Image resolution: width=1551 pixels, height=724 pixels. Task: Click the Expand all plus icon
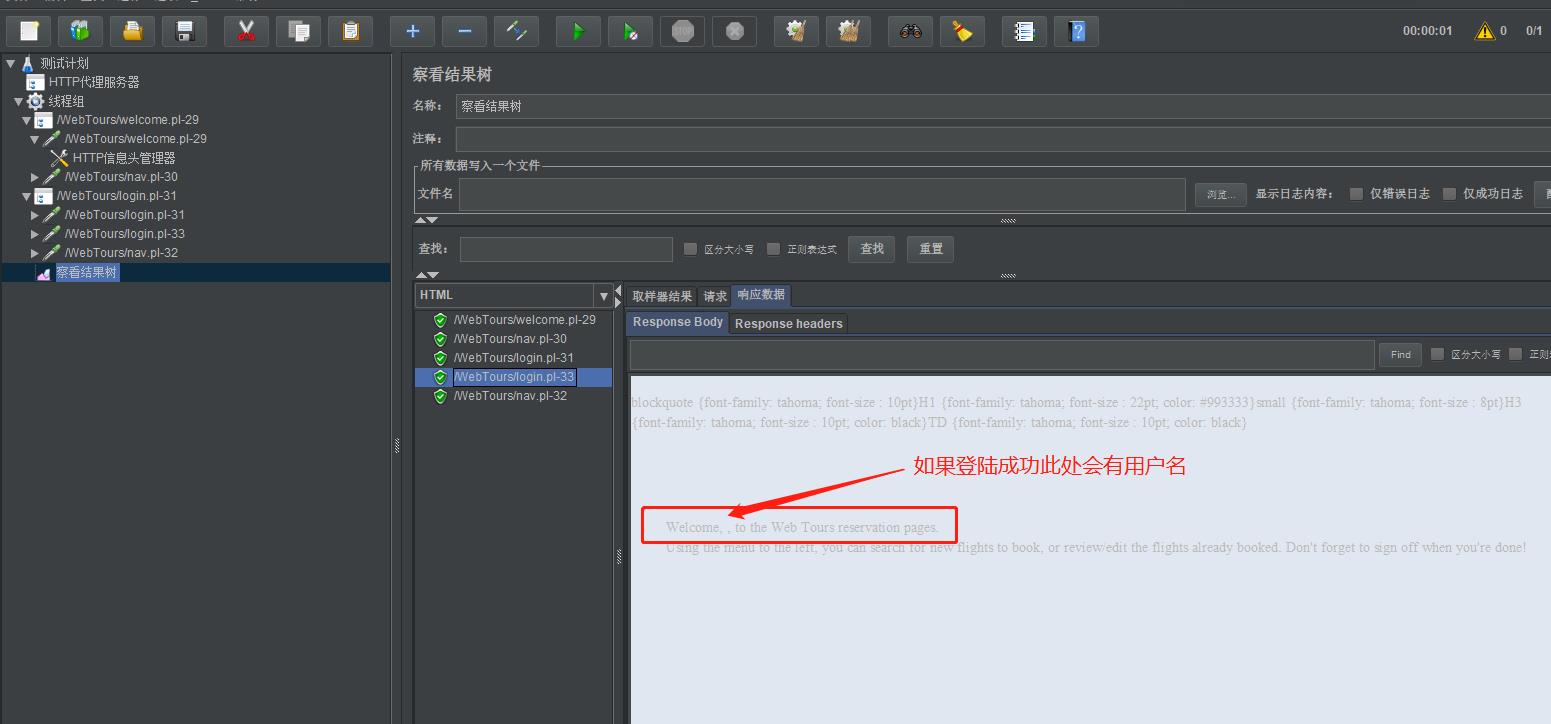coord(412,31)
